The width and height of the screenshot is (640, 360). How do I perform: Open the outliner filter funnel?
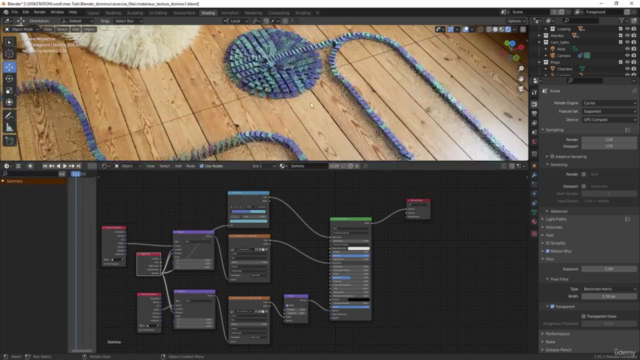click(621, 20)
